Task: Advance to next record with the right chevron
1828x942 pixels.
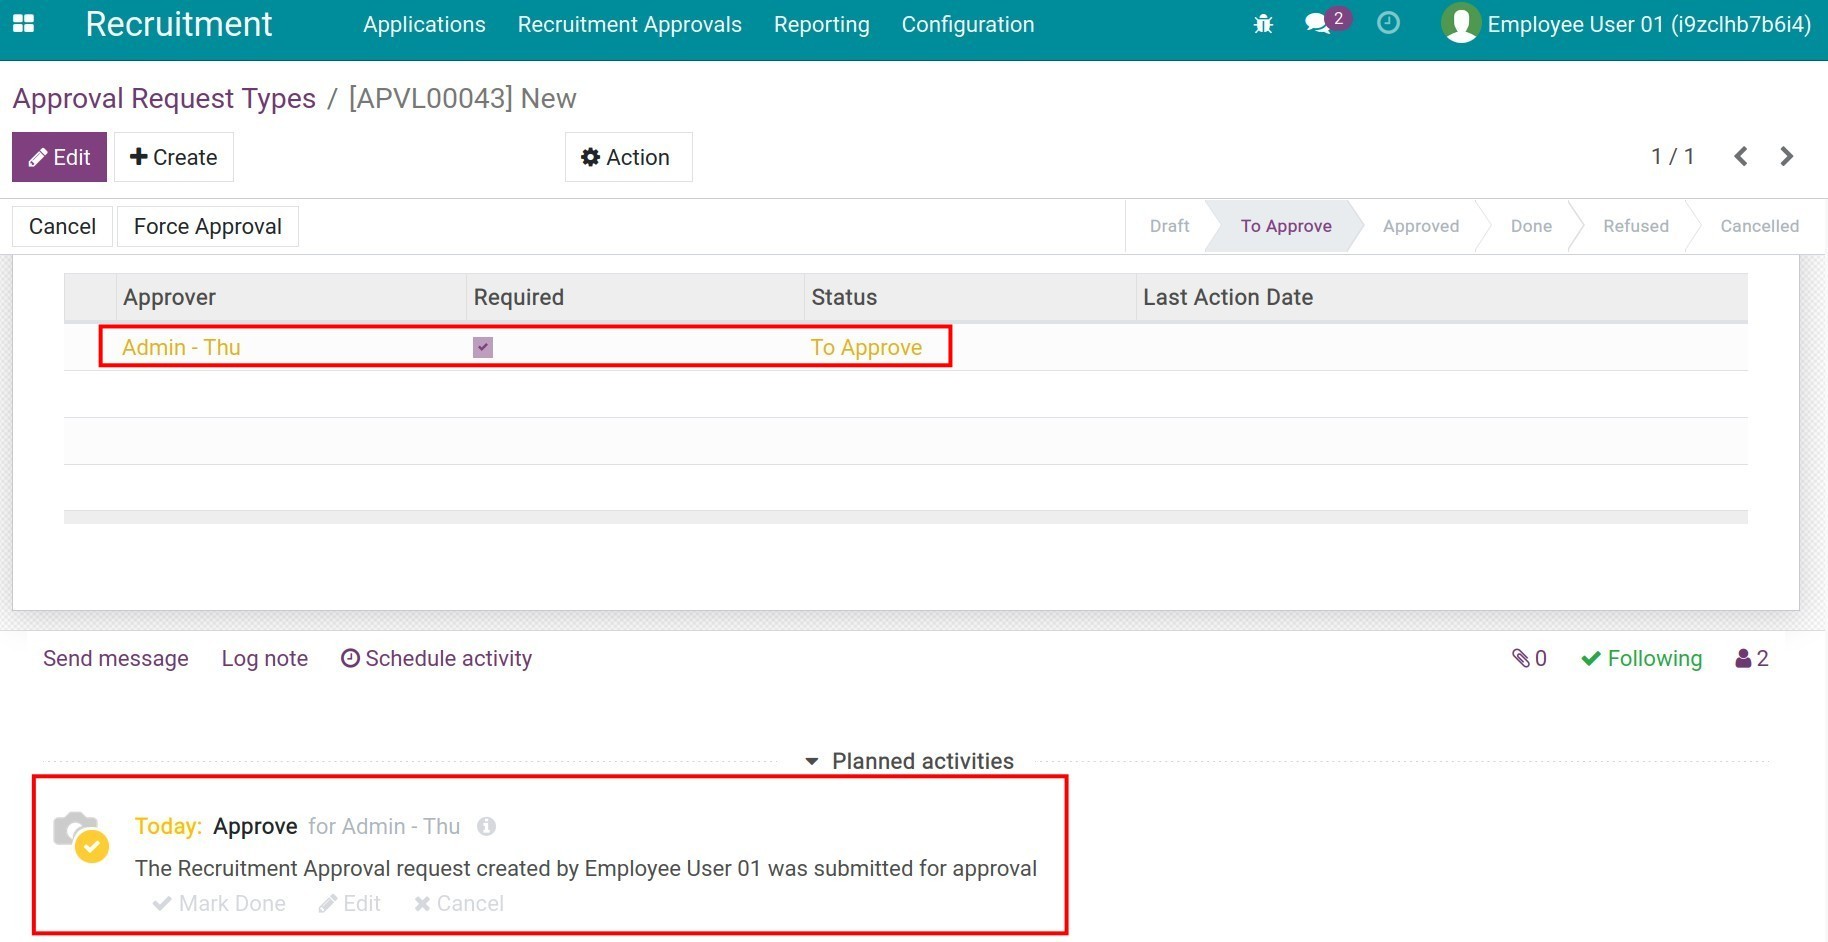Action: point(1787,156)
